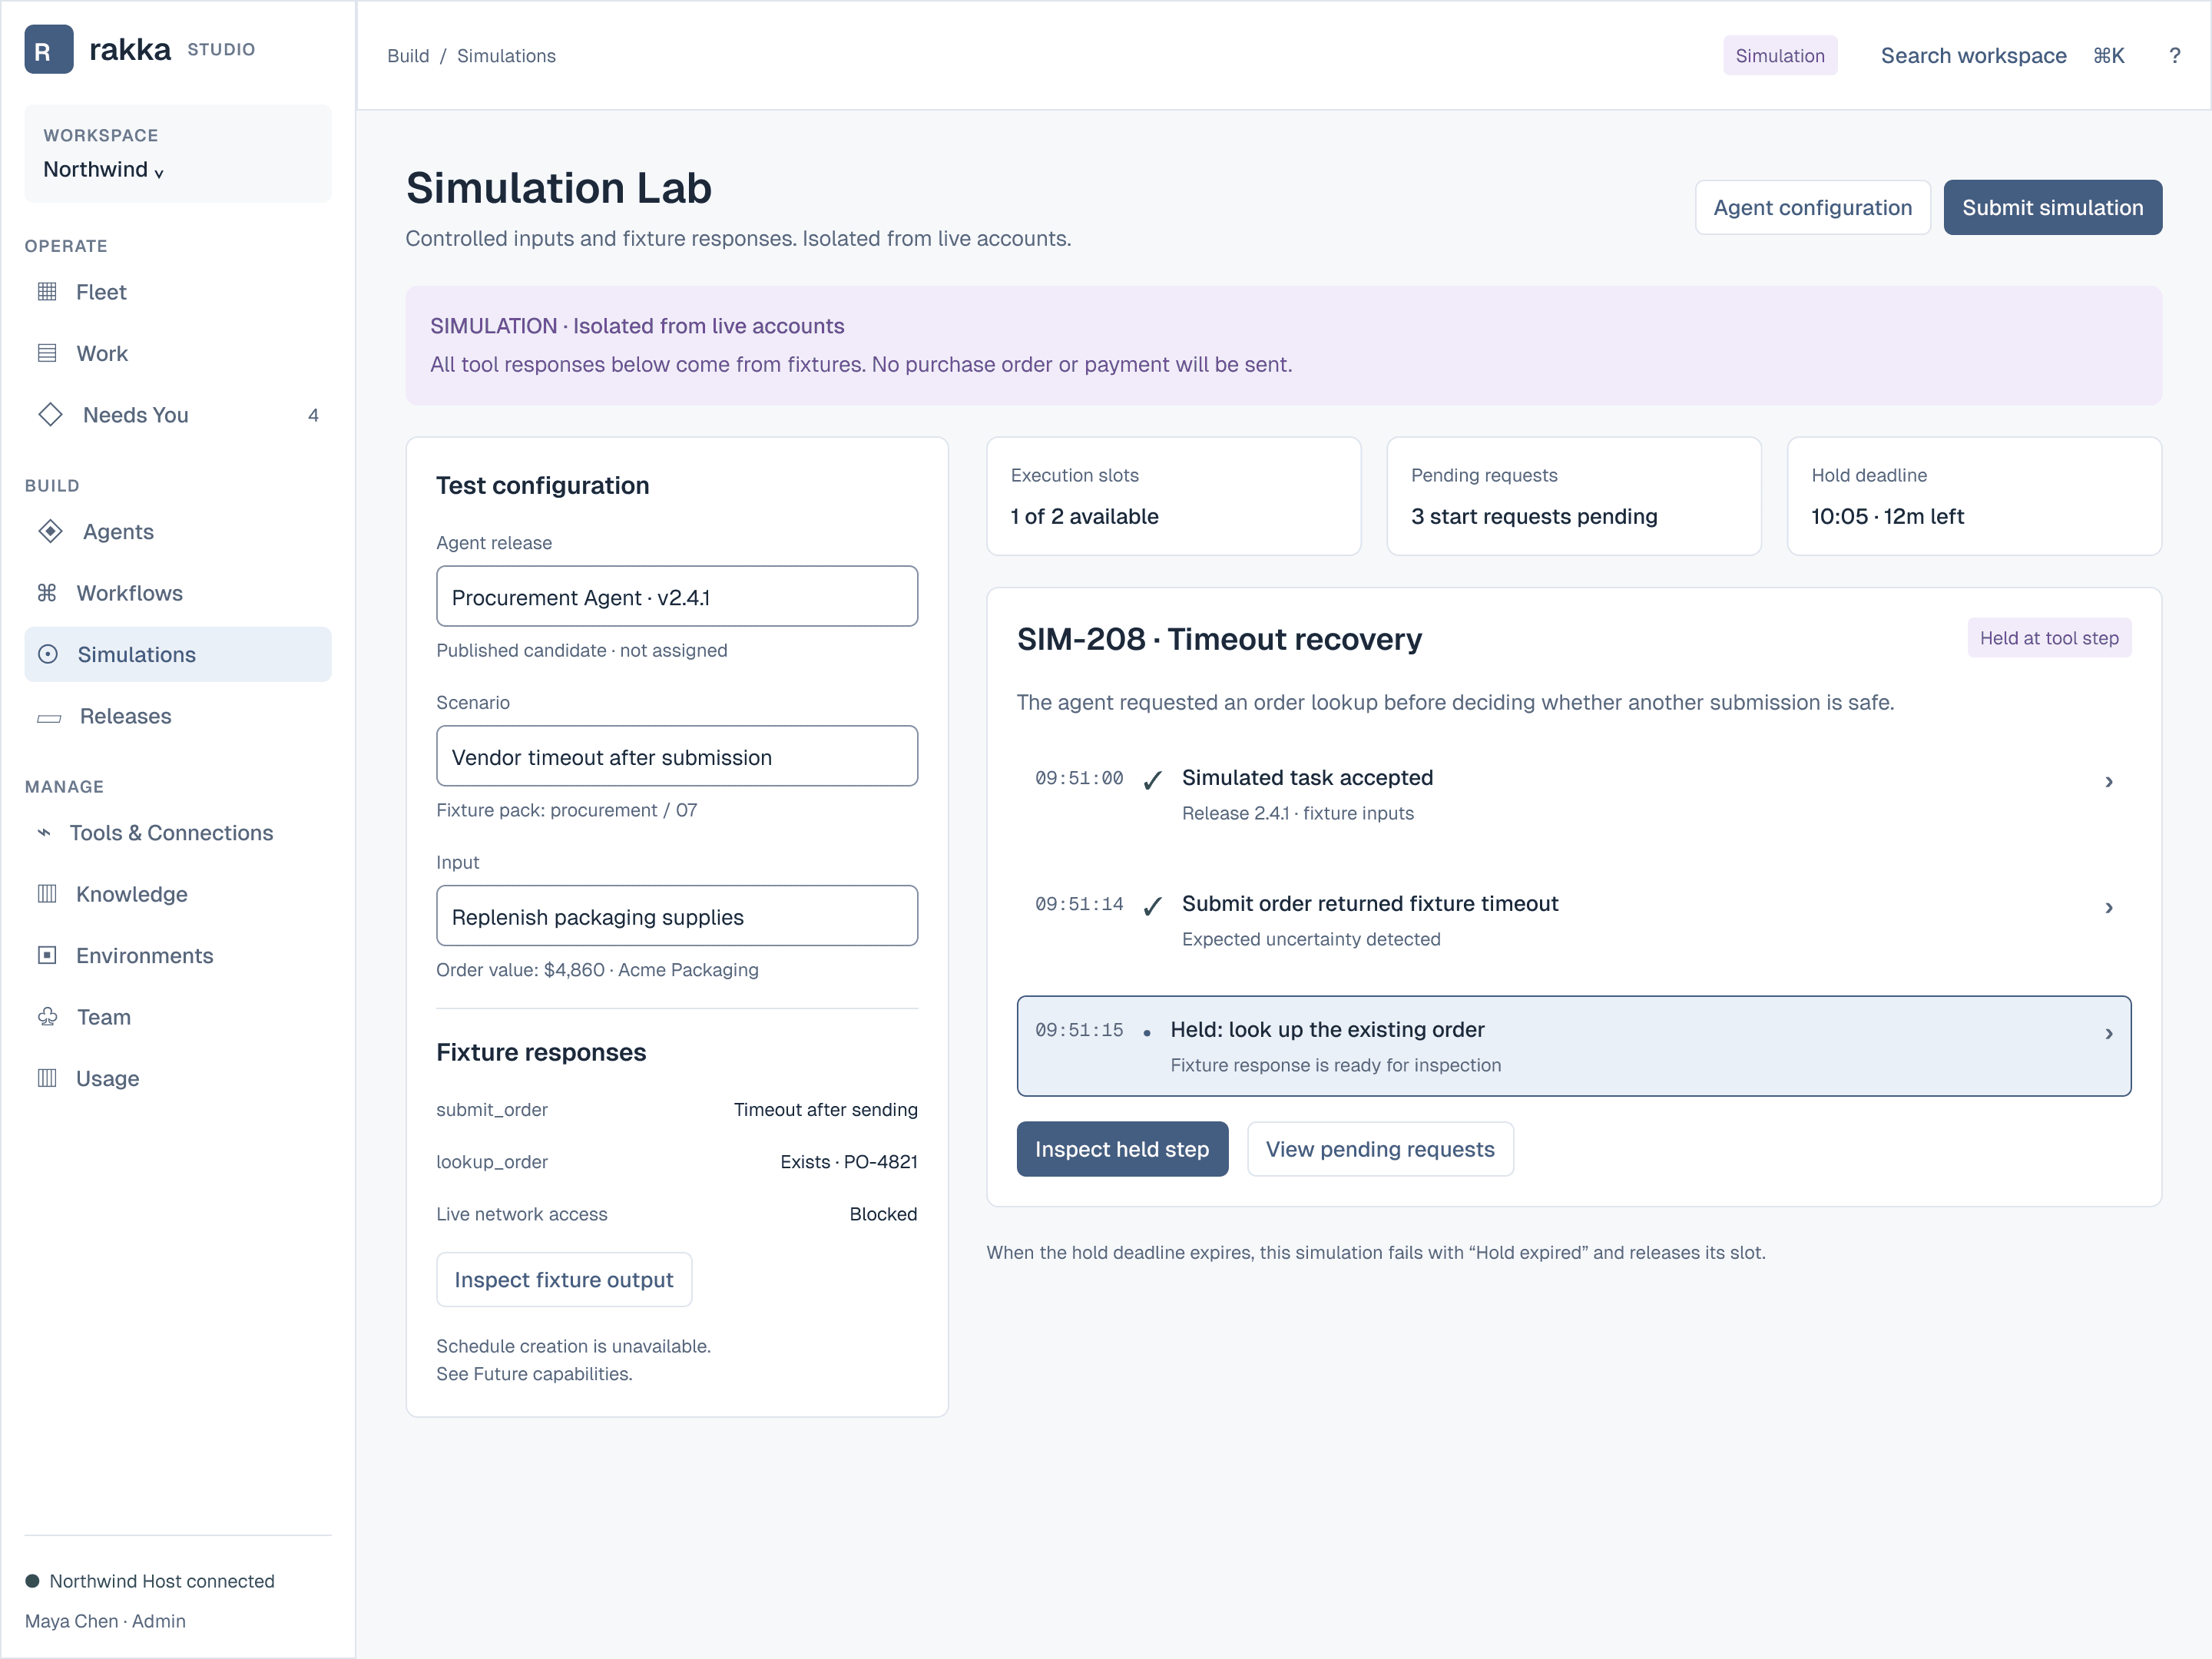Image resolution: width=2212 pixels, height=1659 pixels.
Task: Click the Tools & Connections icon
Action: [x=44, y=832]
